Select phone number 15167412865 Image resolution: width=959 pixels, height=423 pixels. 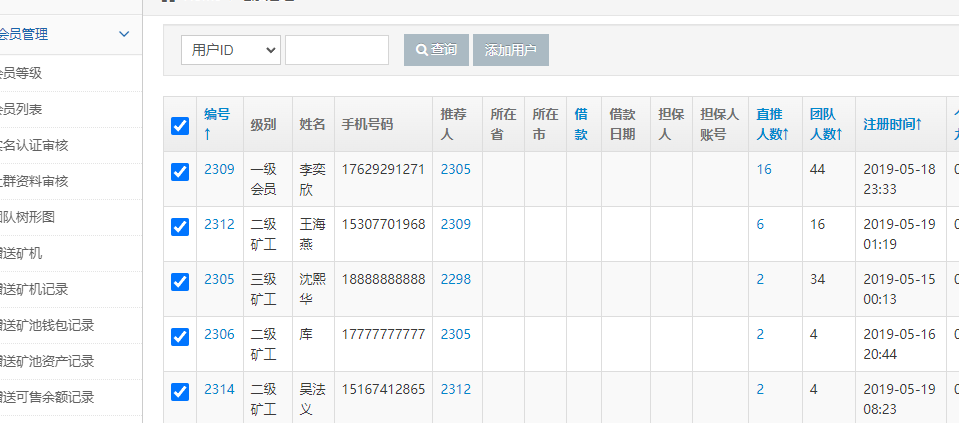coord(383,389)
